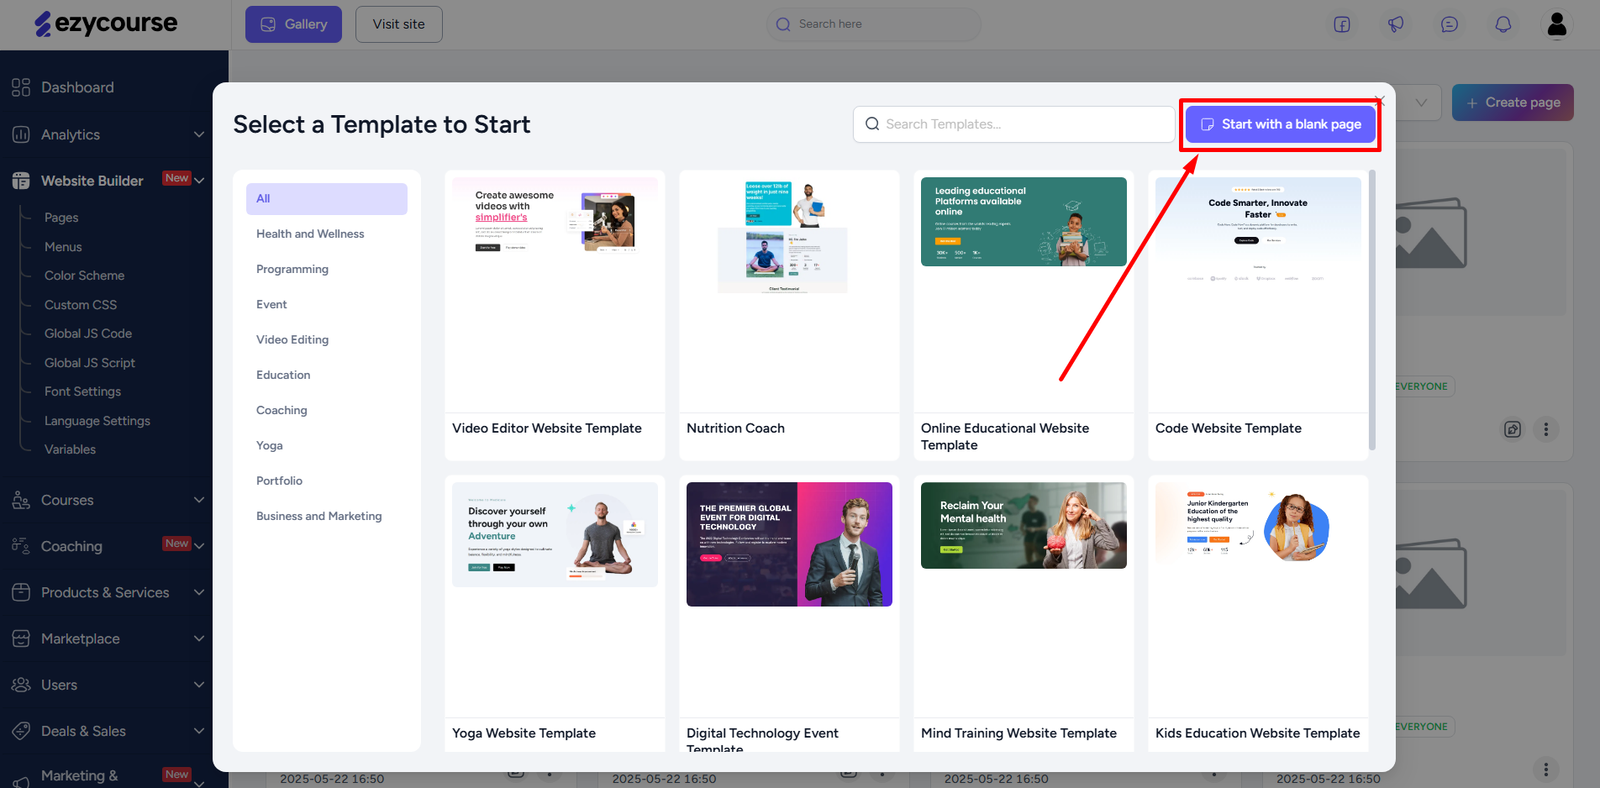The width and height of the screenshot is (1600, 788).
Task: Choose the Yoga template category
Action: click(269, 445)
